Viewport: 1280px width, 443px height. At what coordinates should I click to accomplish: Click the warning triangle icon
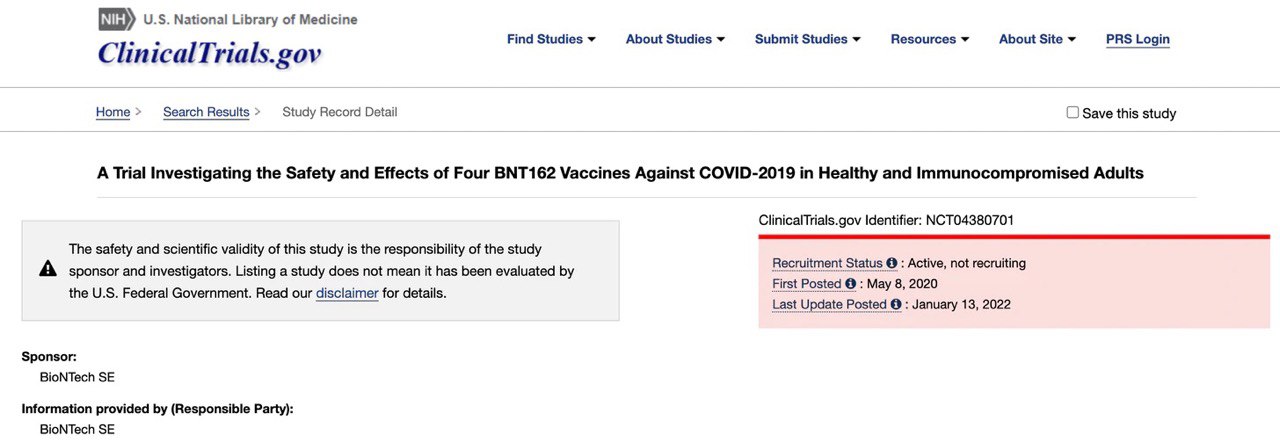pos(48,269)
